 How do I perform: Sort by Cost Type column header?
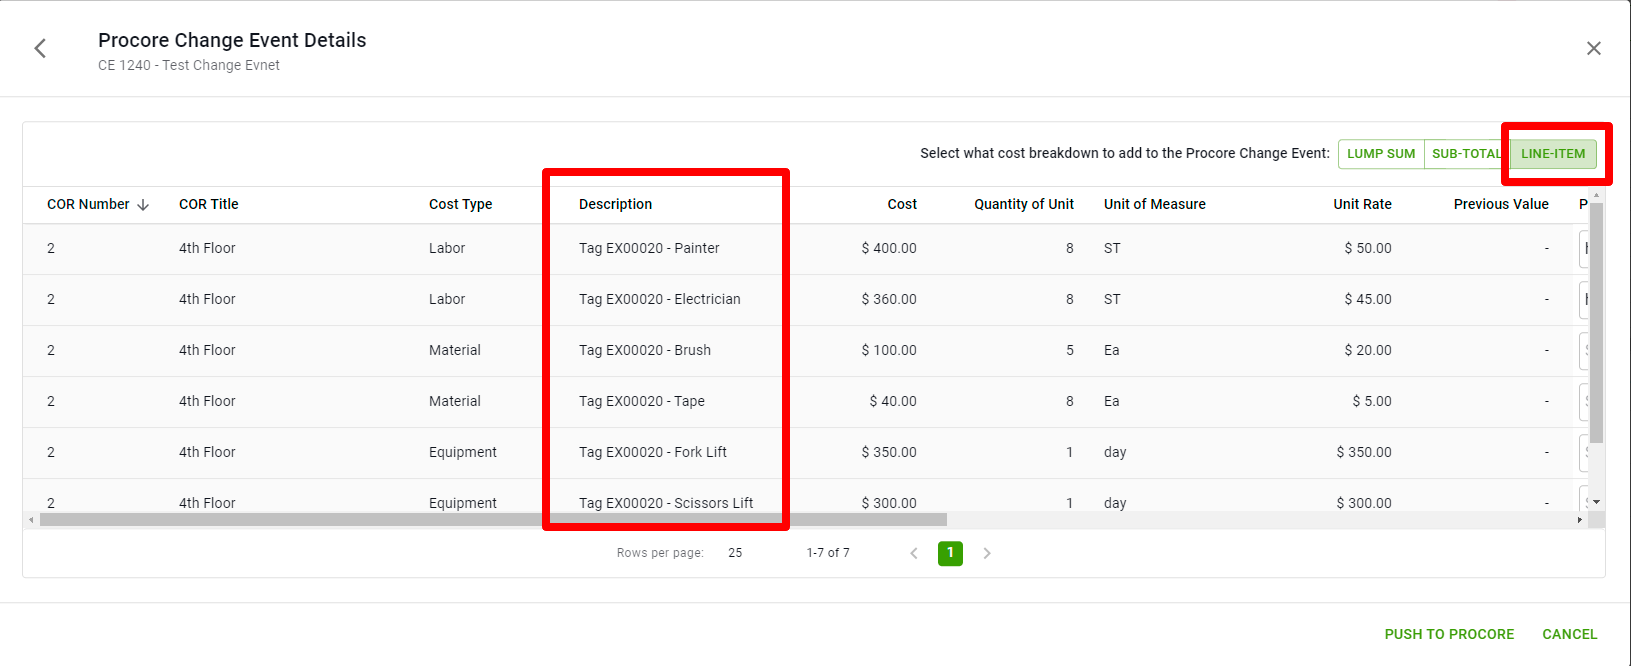coord(460,204)
